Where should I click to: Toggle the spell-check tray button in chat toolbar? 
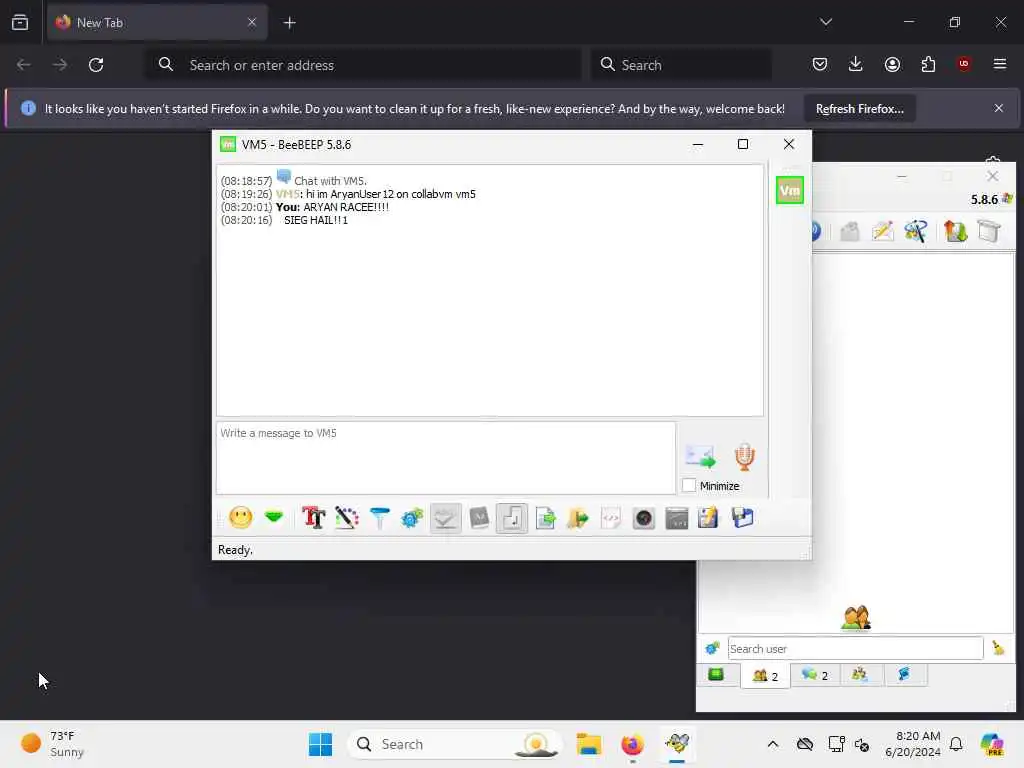point(445,519)
